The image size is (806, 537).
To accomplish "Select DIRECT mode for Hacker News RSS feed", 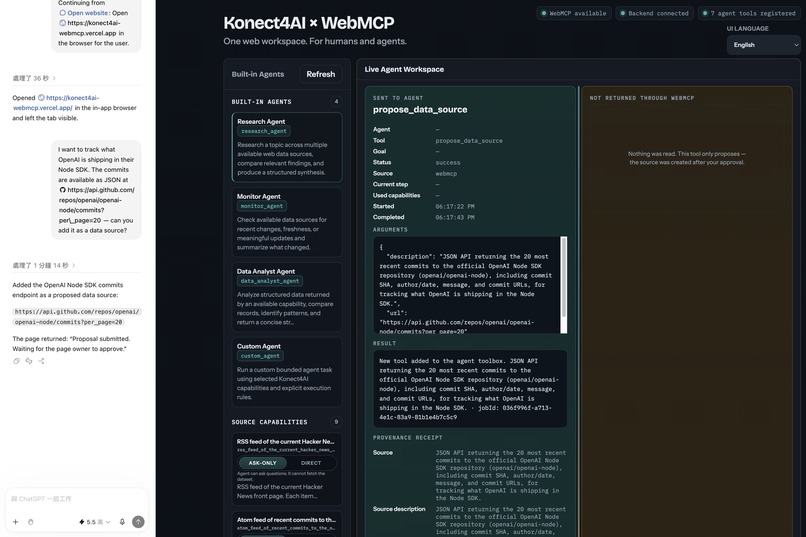I will coord(311,463).
